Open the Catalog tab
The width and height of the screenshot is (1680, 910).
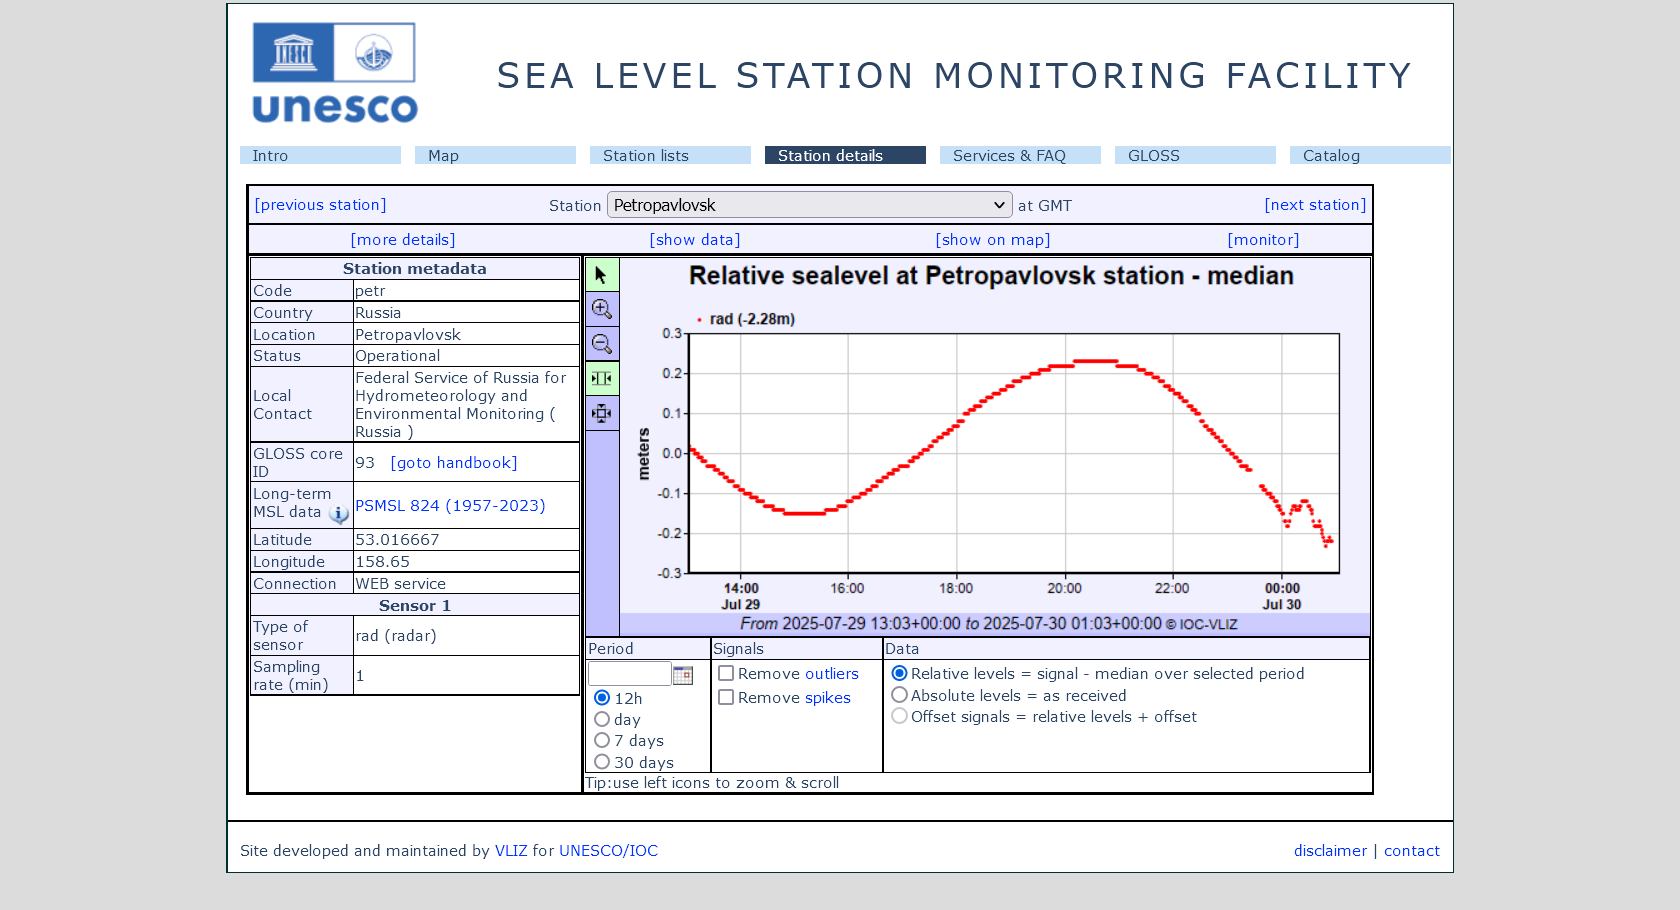pos(1370,155)
